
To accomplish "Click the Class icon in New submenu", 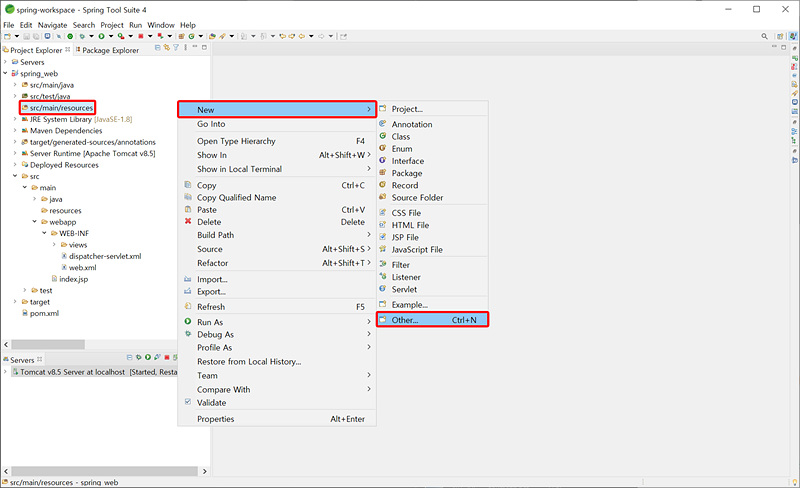I will tap(383, 136).
